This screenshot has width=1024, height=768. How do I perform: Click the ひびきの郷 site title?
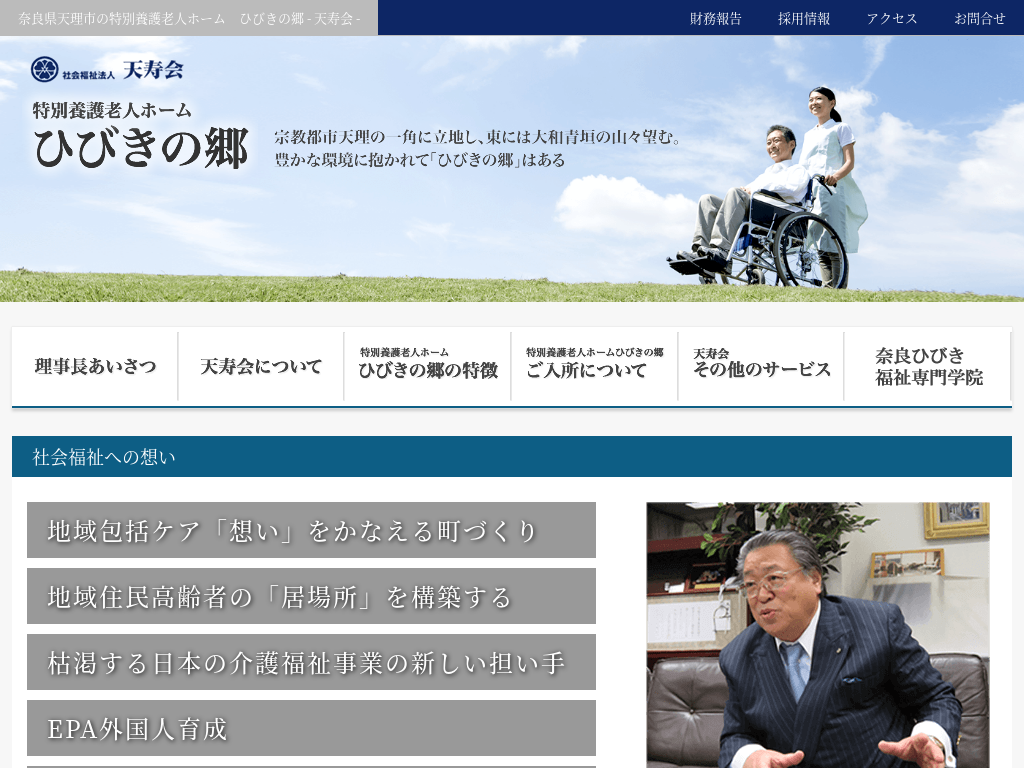141,148
